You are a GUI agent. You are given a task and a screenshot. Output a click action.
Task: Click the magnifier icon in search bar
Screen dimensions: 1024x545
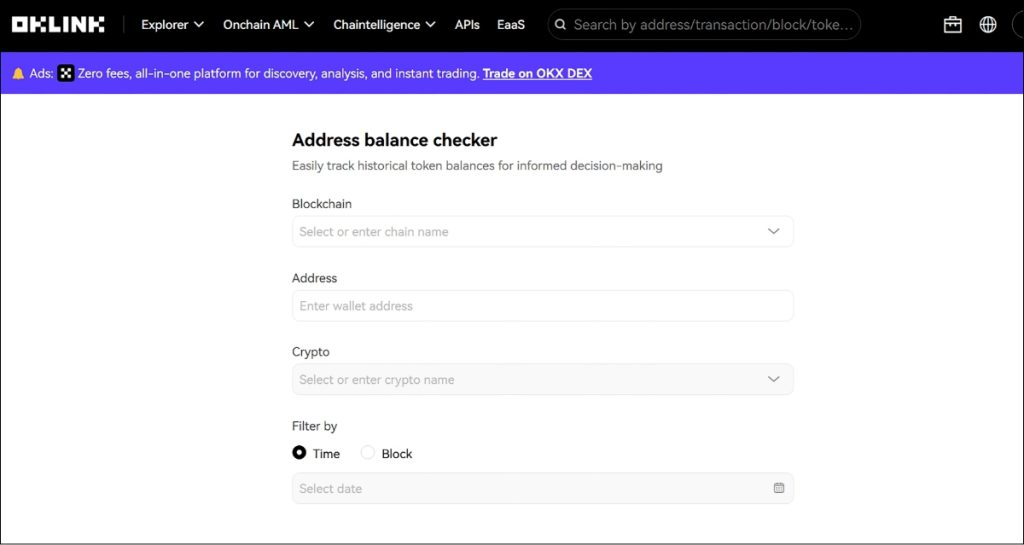tap(561, 24)
